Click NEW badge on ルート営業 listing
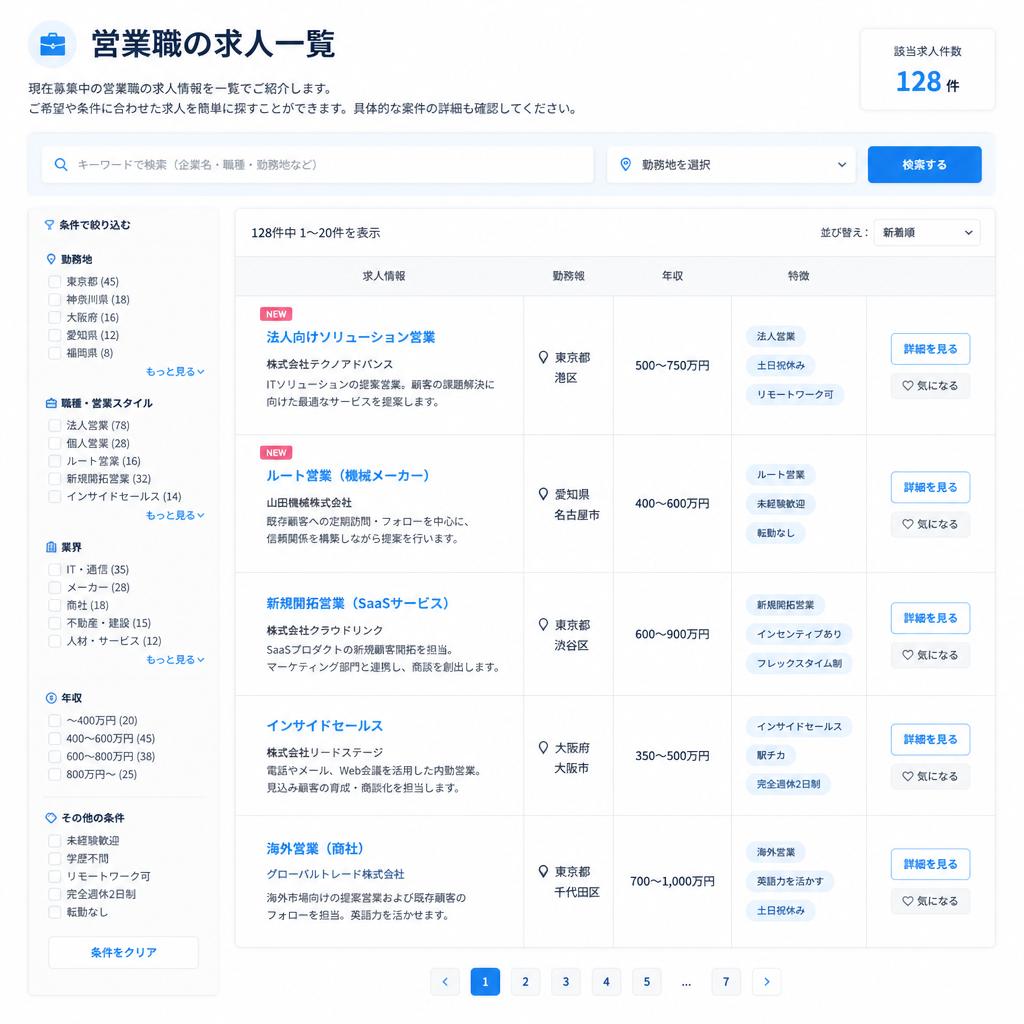The height and width of the screenshot is (1024, 1024). point(276,453)
